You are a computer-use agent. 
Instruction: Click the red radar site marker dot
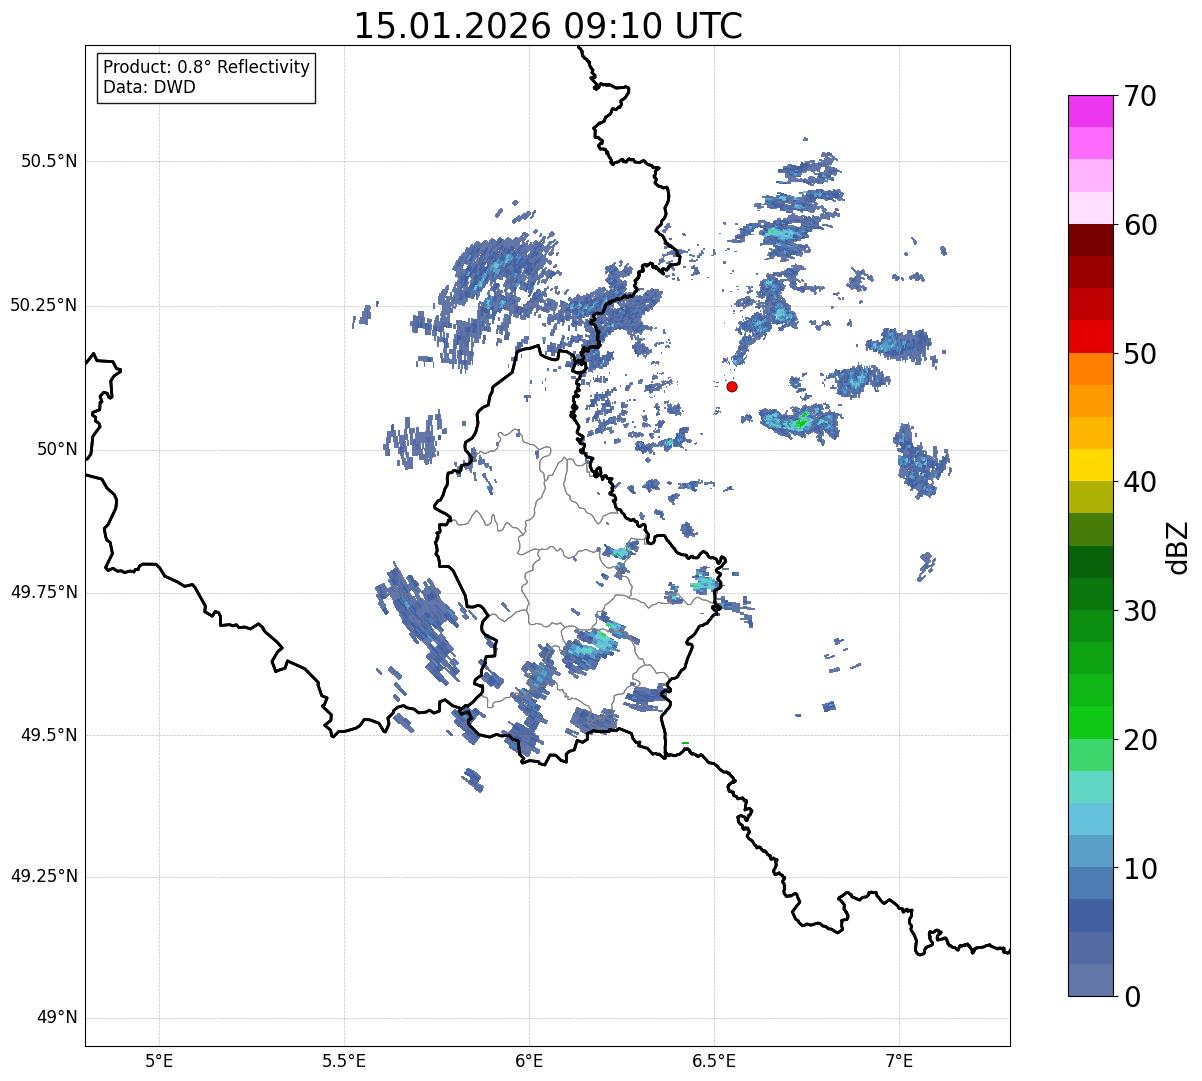point(732,386)
